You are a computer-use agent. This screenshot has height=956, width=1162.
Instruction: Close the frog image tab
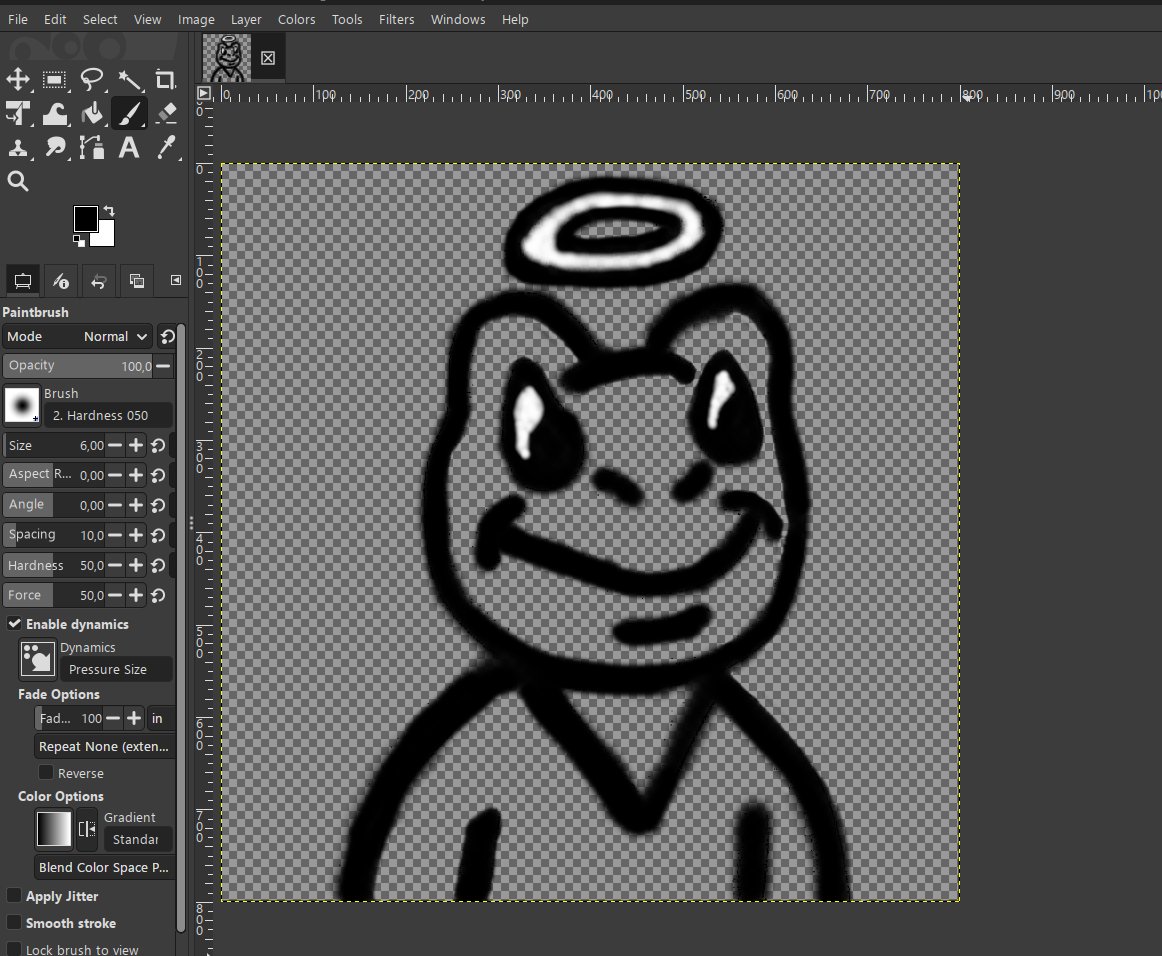(x=268, y=58)
